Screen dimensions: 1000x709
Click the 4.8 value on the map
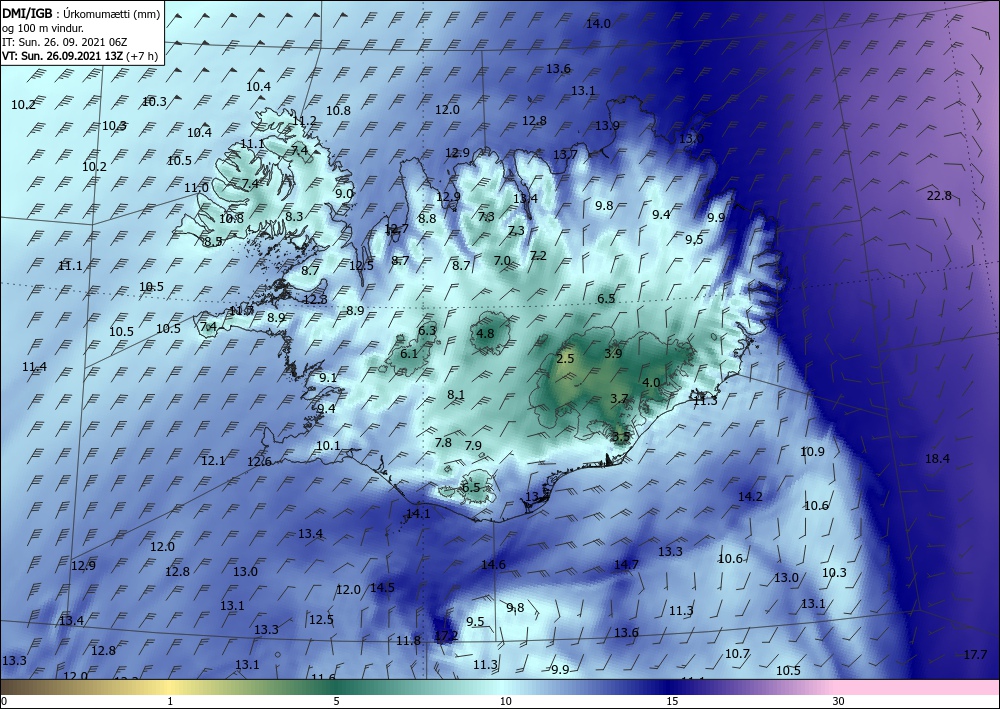(485, 333)
